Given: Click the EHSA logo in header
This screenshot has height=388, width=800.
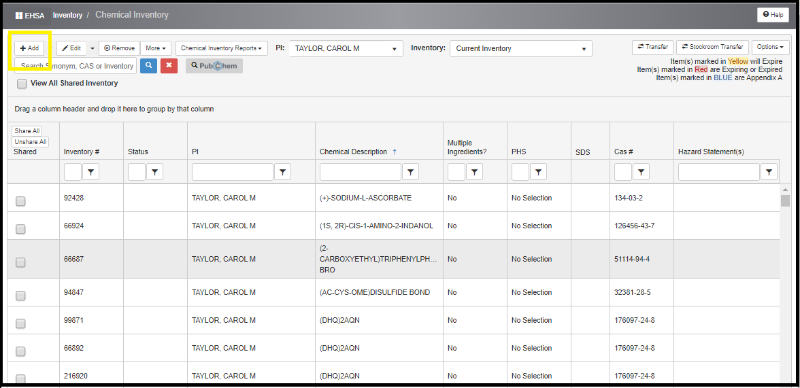Looking at the screenshot, I should tap(30, 15).
